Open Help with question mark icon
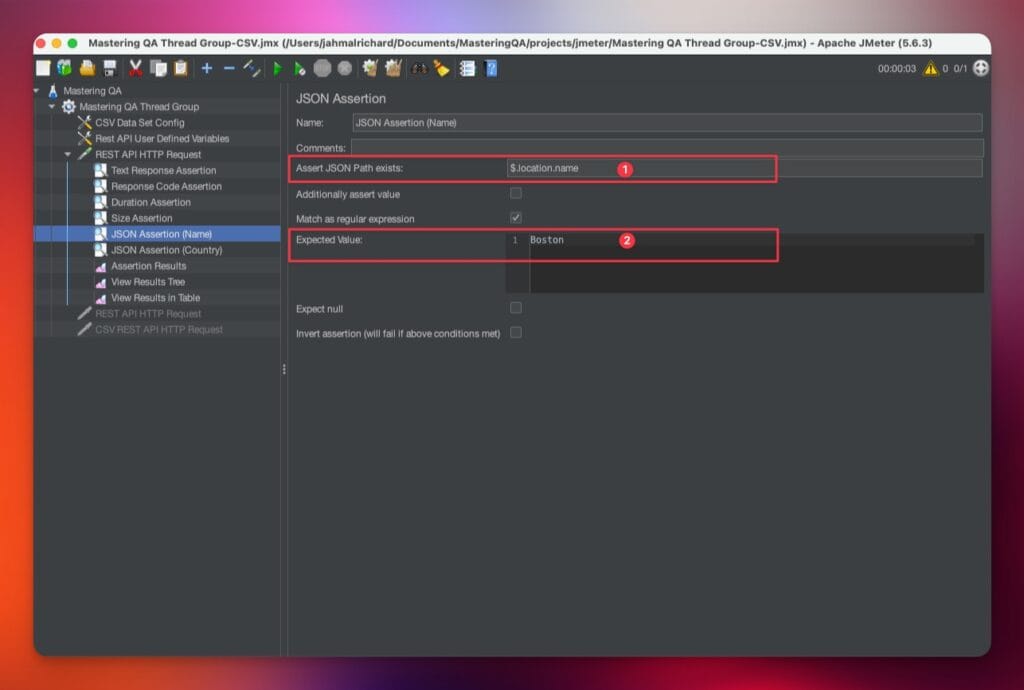 pyautogui.click(x=491, y=68)
